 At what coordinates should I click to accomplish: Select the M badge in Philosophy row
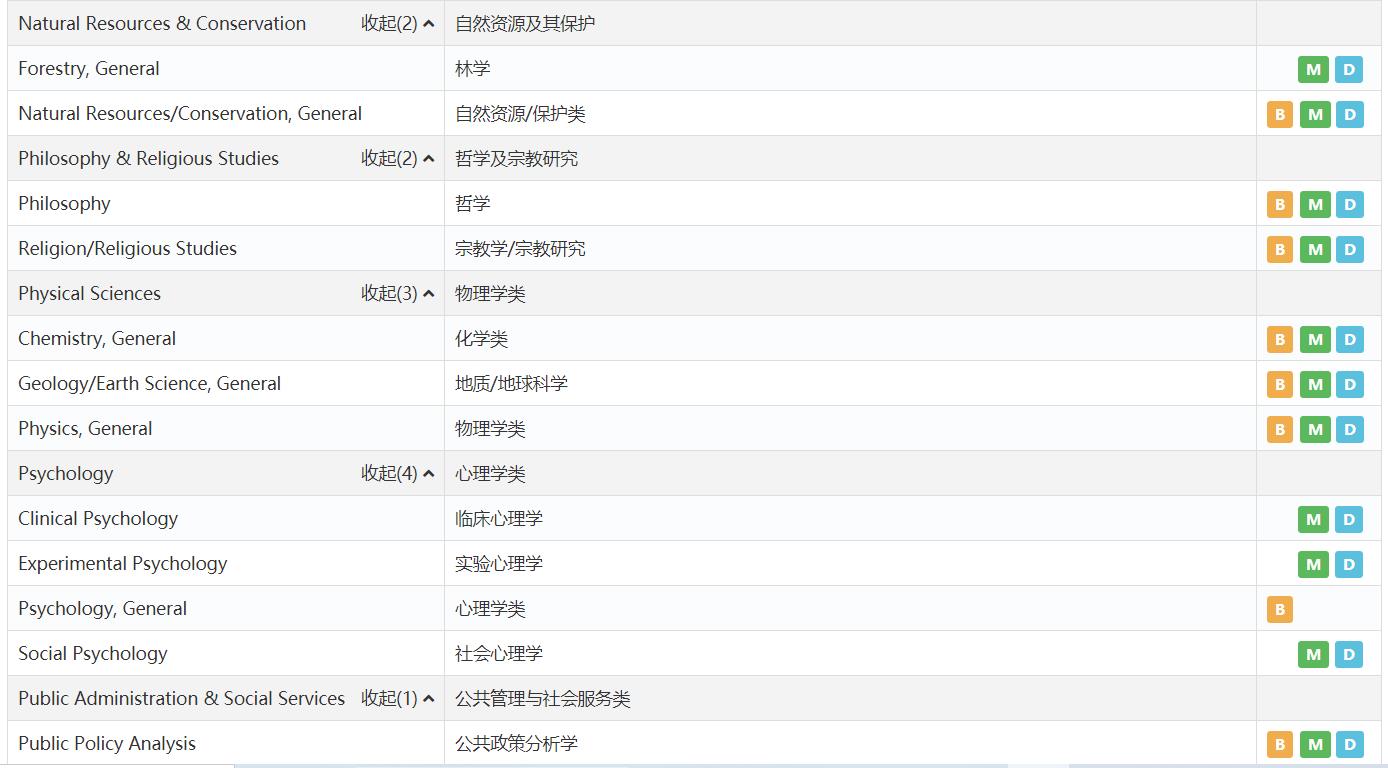[1315, 204]
